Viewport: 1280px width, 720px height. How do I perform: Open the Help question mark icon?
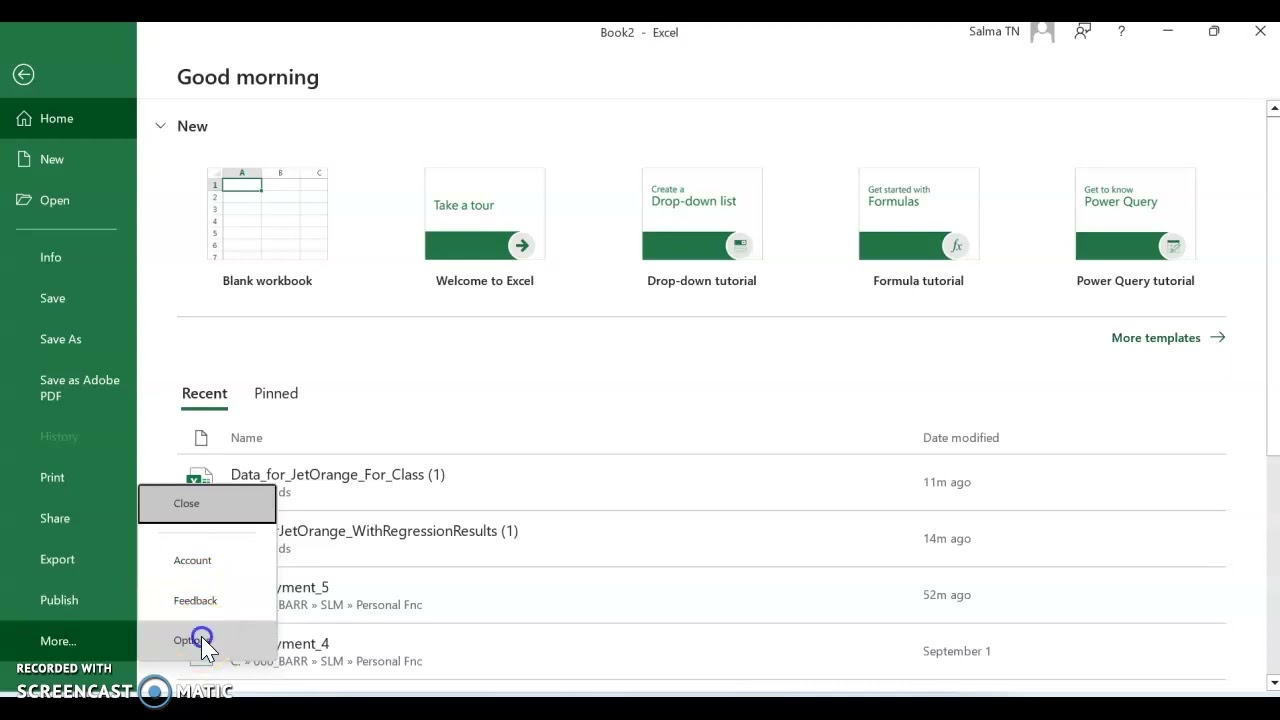[1121, 32]
